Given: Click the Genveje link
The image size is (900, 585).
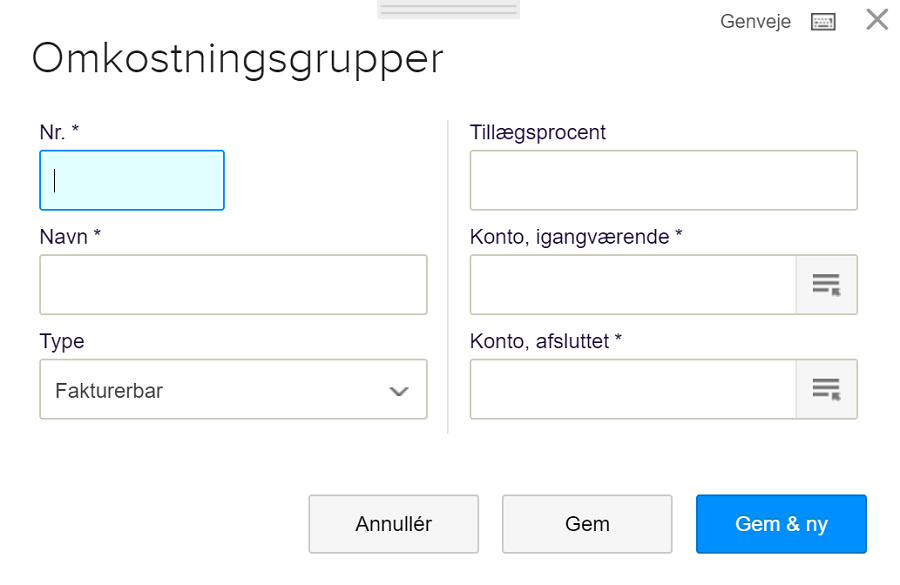Looking at the screenshot, I should pyautogui.click(x=755, y=22).
